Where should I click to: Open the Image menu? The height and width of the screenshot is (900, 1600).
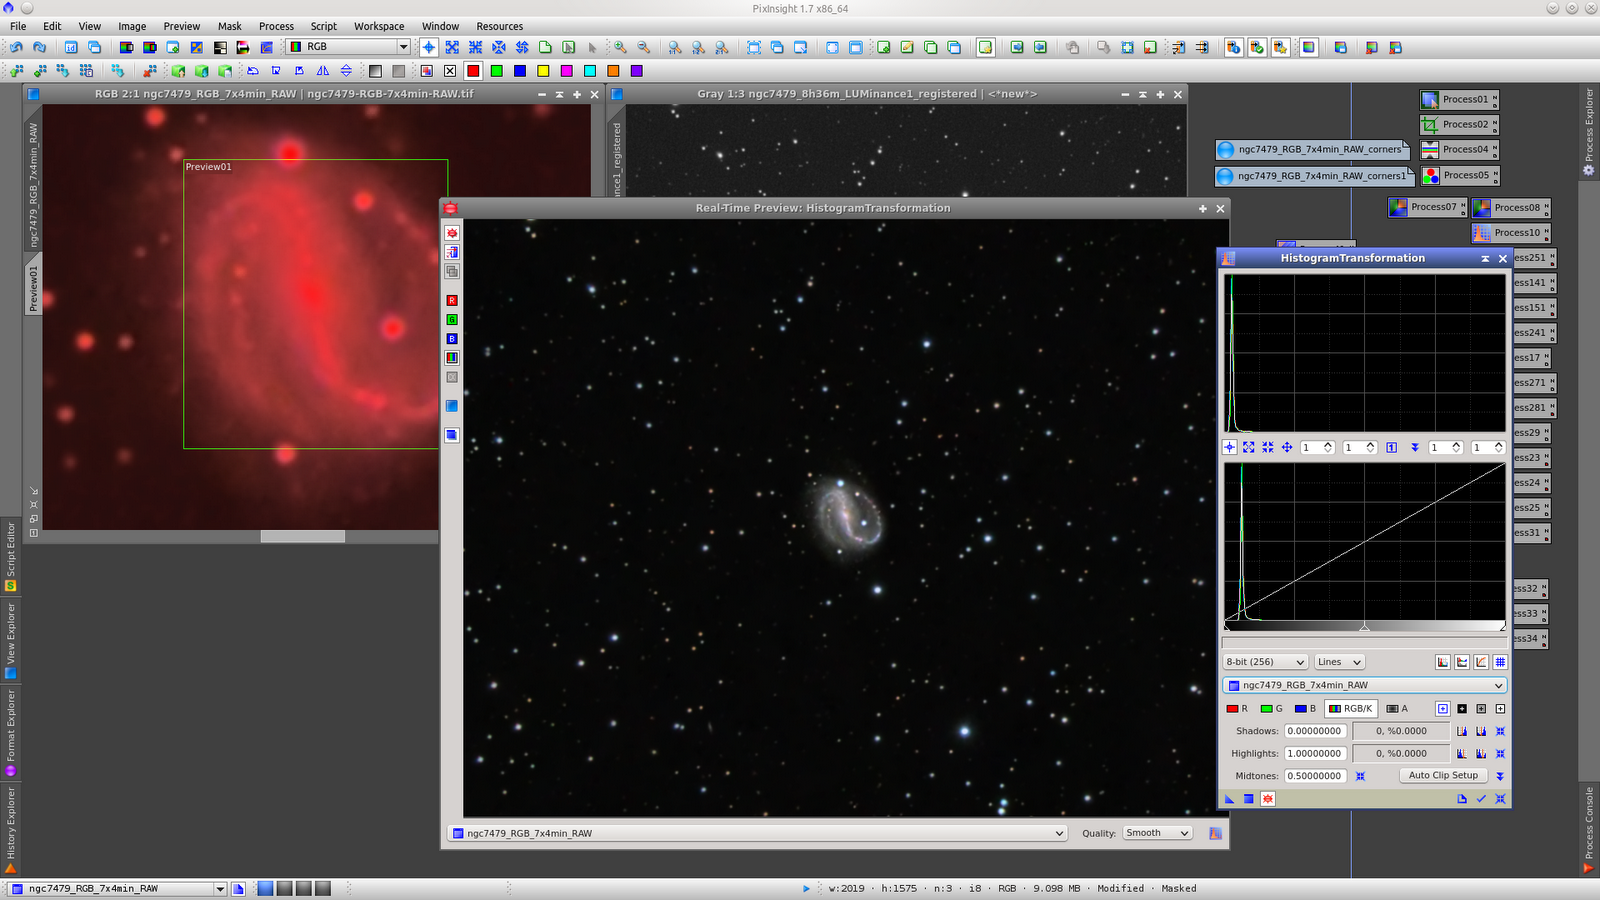pyautogui.click(x=132, y=27)
